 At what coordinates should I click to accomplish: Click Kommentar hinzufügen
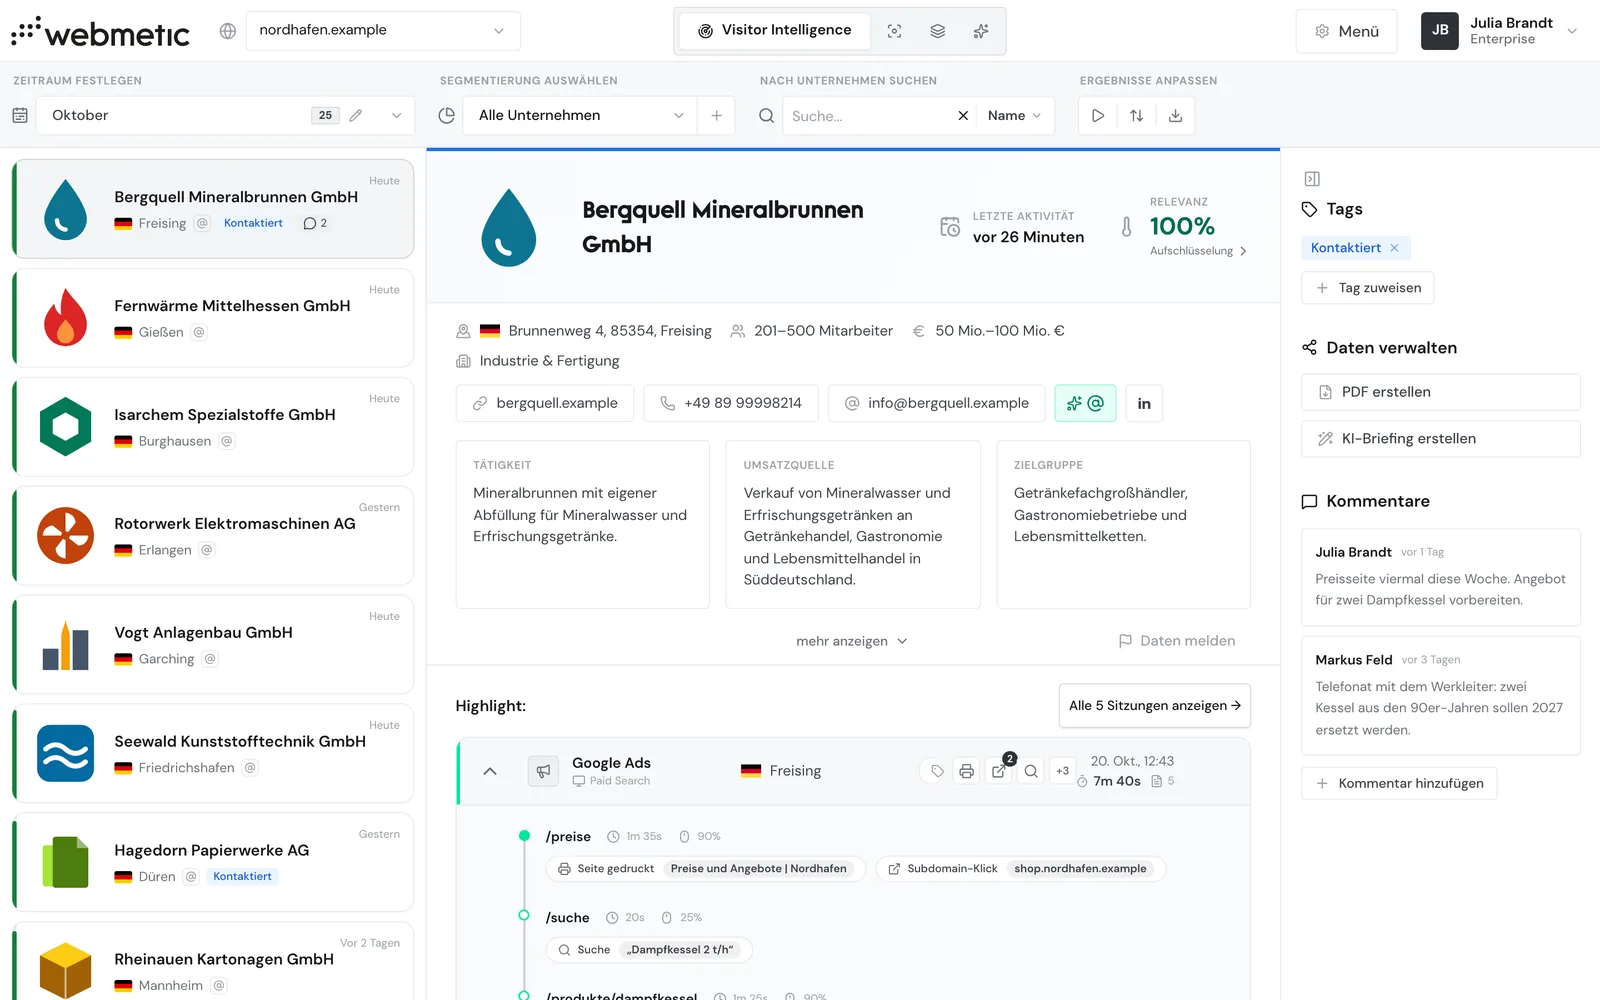point(1399,783)
